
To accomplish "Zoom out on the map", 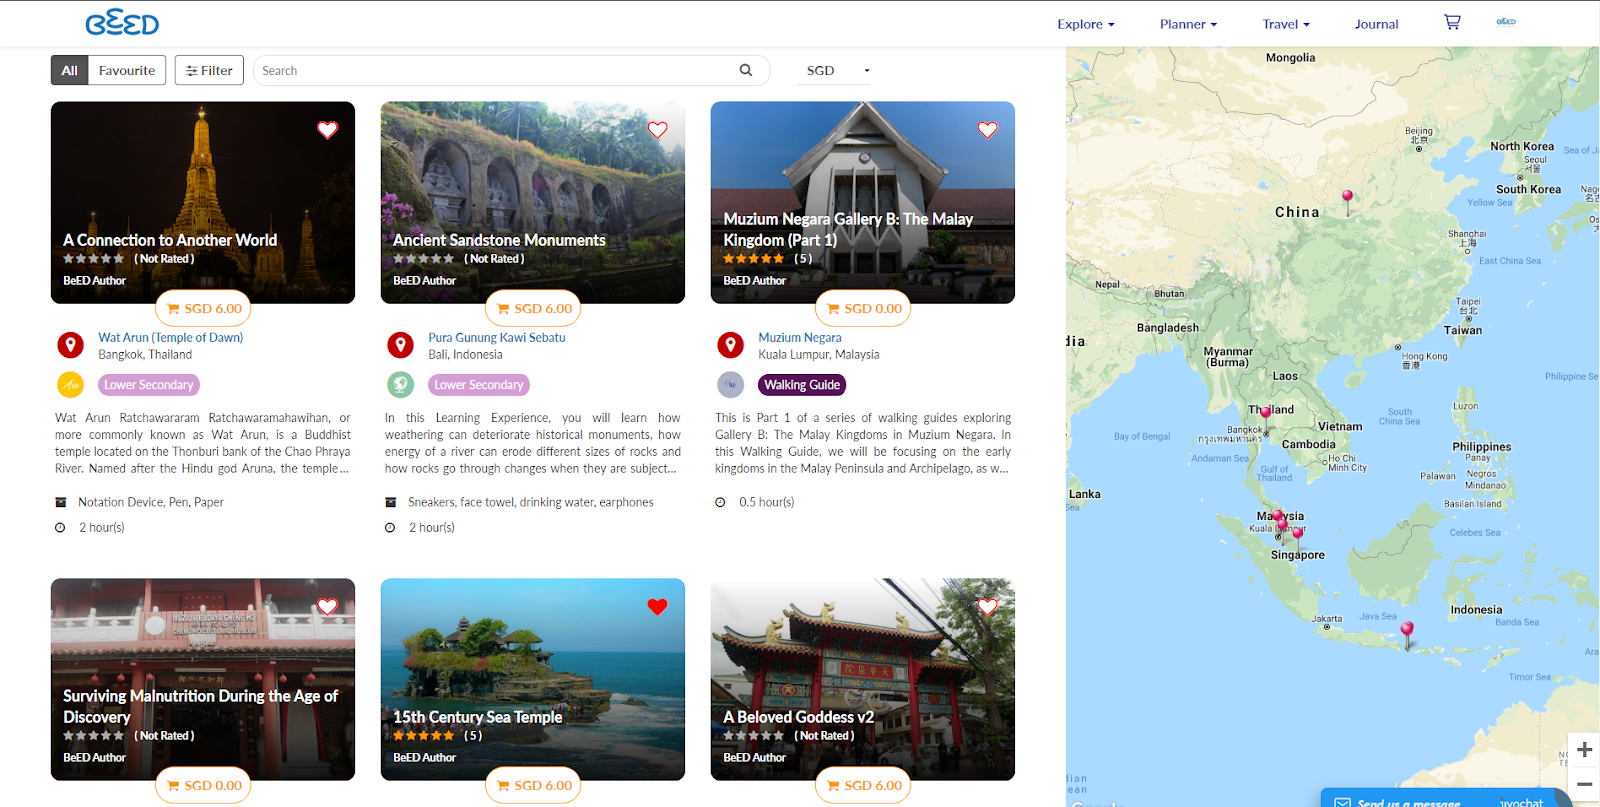I will [x=1584, y=784].
